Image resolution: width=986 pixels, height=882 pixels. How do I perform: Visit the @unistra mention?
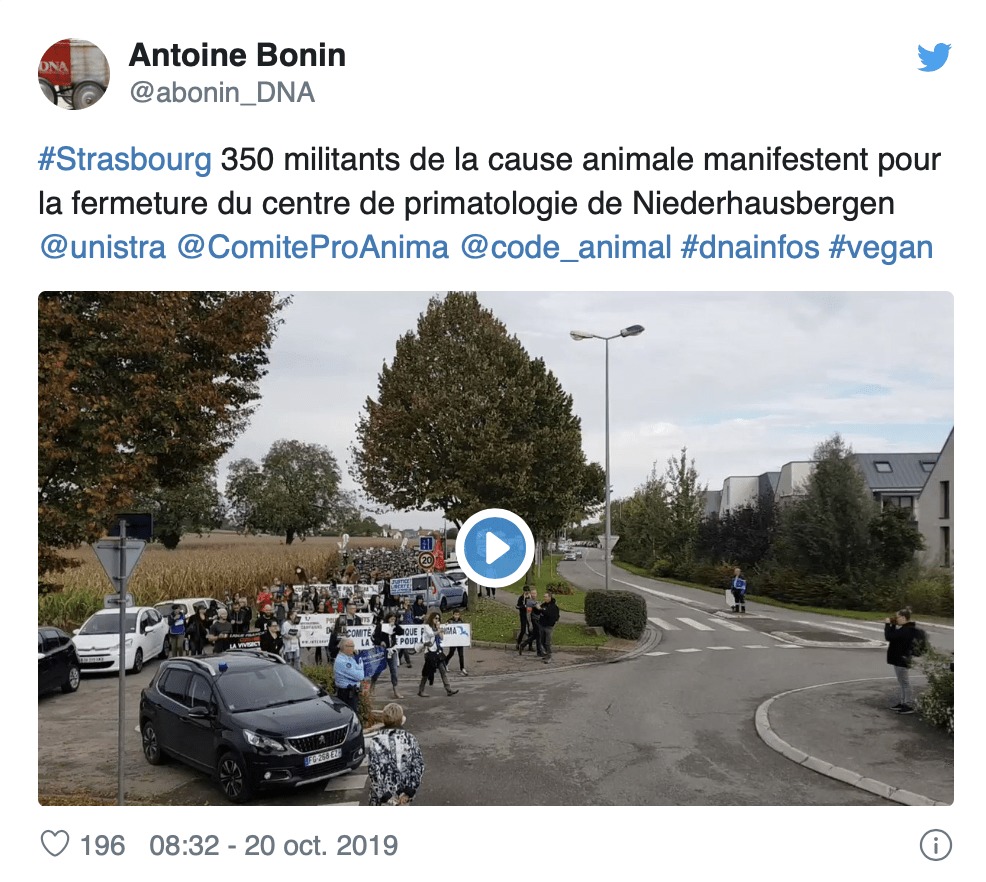(x=102, y=247)
